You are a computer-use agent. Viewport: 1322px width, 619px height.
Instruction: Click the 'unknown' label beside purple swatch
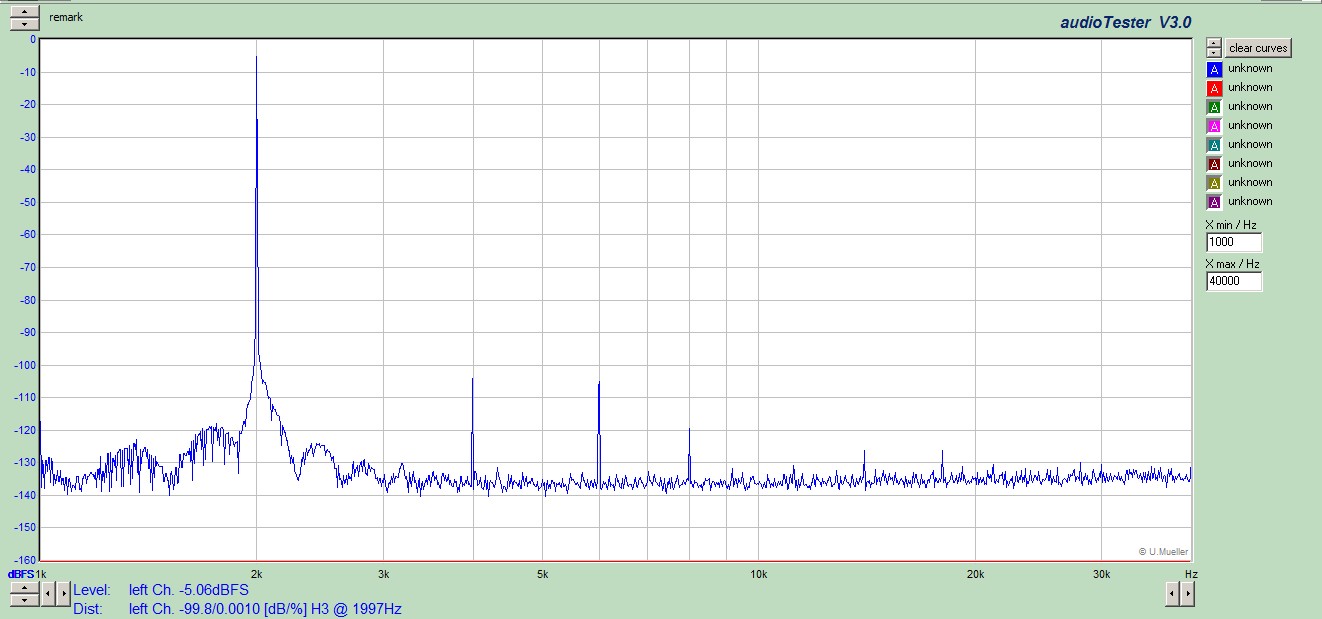coord(1250,202)
